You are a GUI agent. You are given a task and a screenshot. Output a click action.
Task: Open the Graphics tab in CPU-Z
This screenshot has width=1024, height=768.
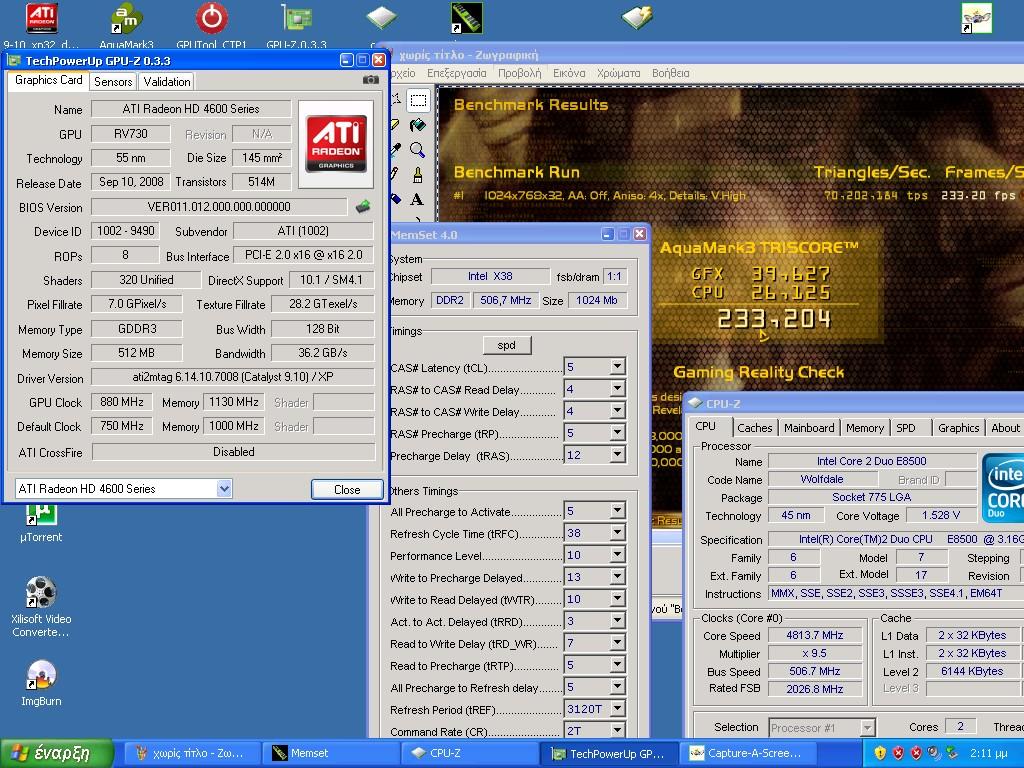tap(958, 428)
